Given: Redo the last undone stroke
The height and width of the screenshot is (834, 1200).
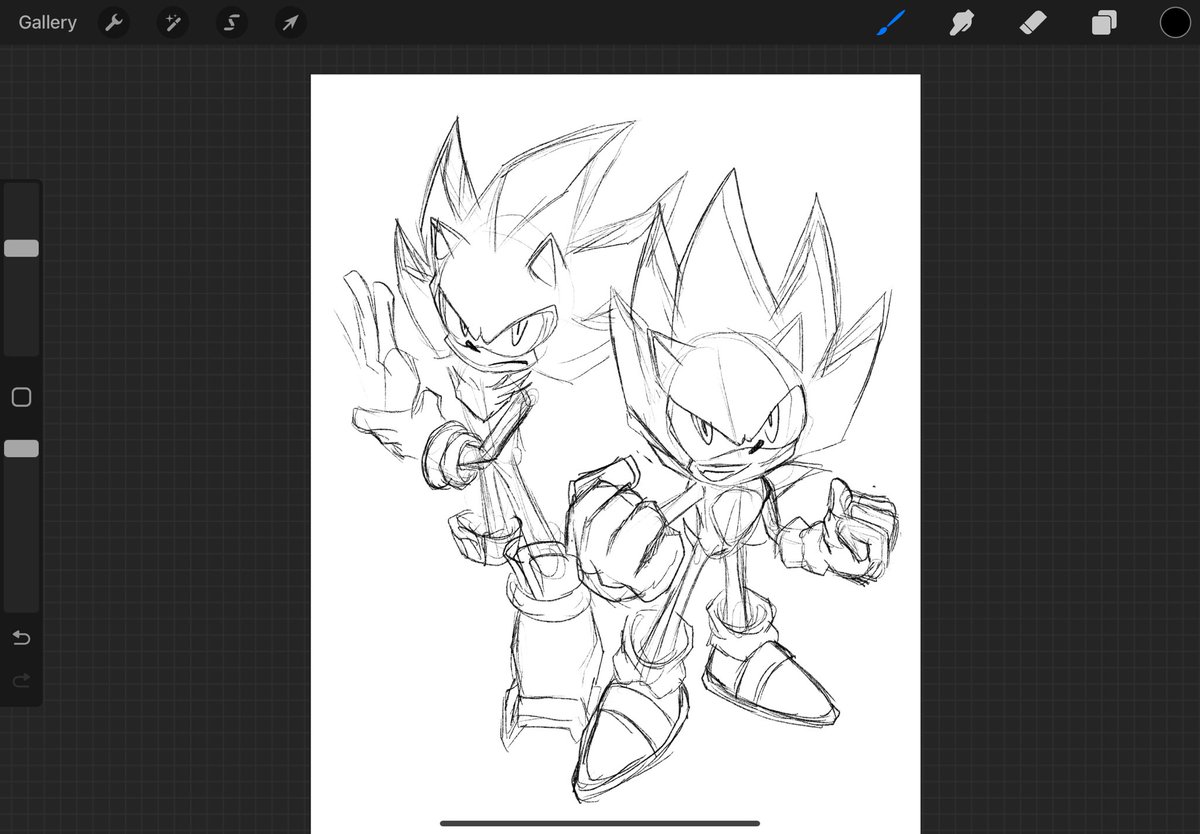Looking at the screenshot, I should (x=21, y=681).
